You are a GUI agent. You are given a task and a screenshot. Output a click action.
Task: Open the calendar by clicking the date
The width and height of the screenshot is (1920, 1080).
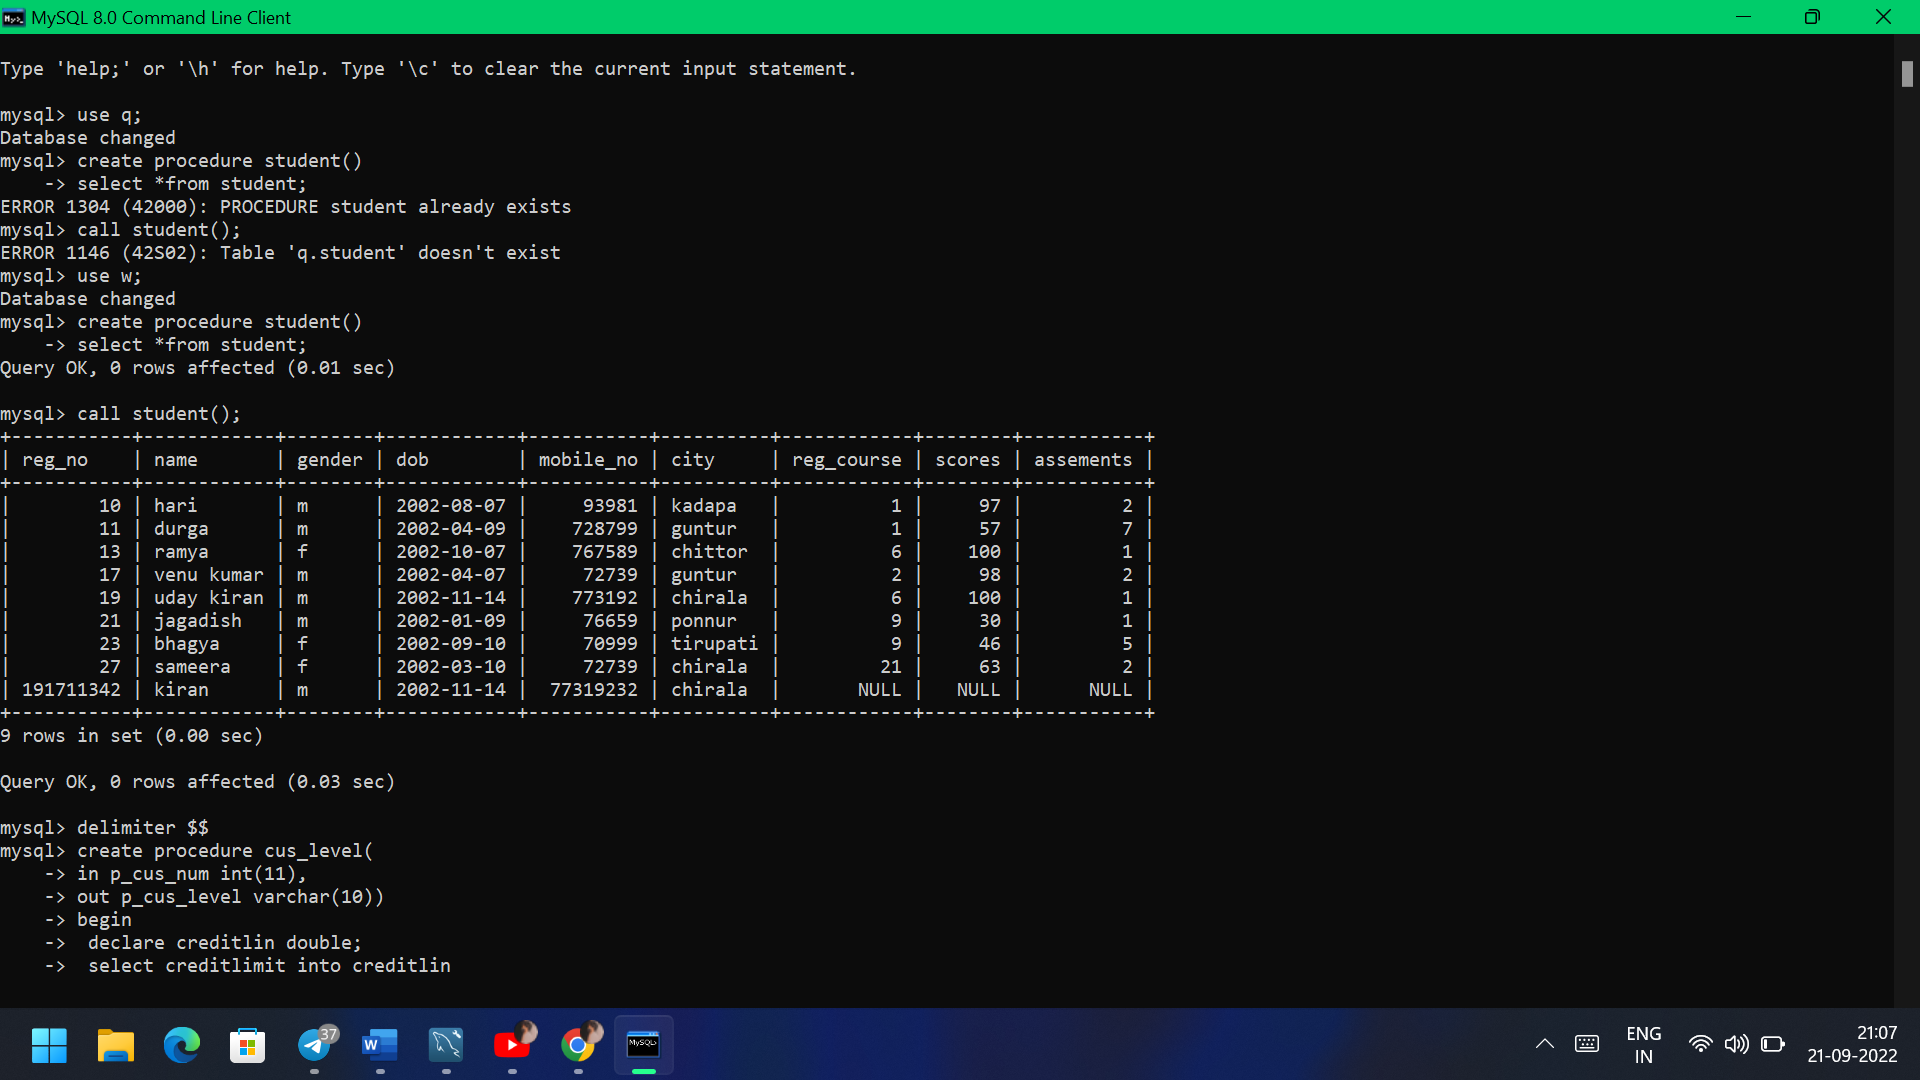pyautogui.click(x=1852, y=1056)
